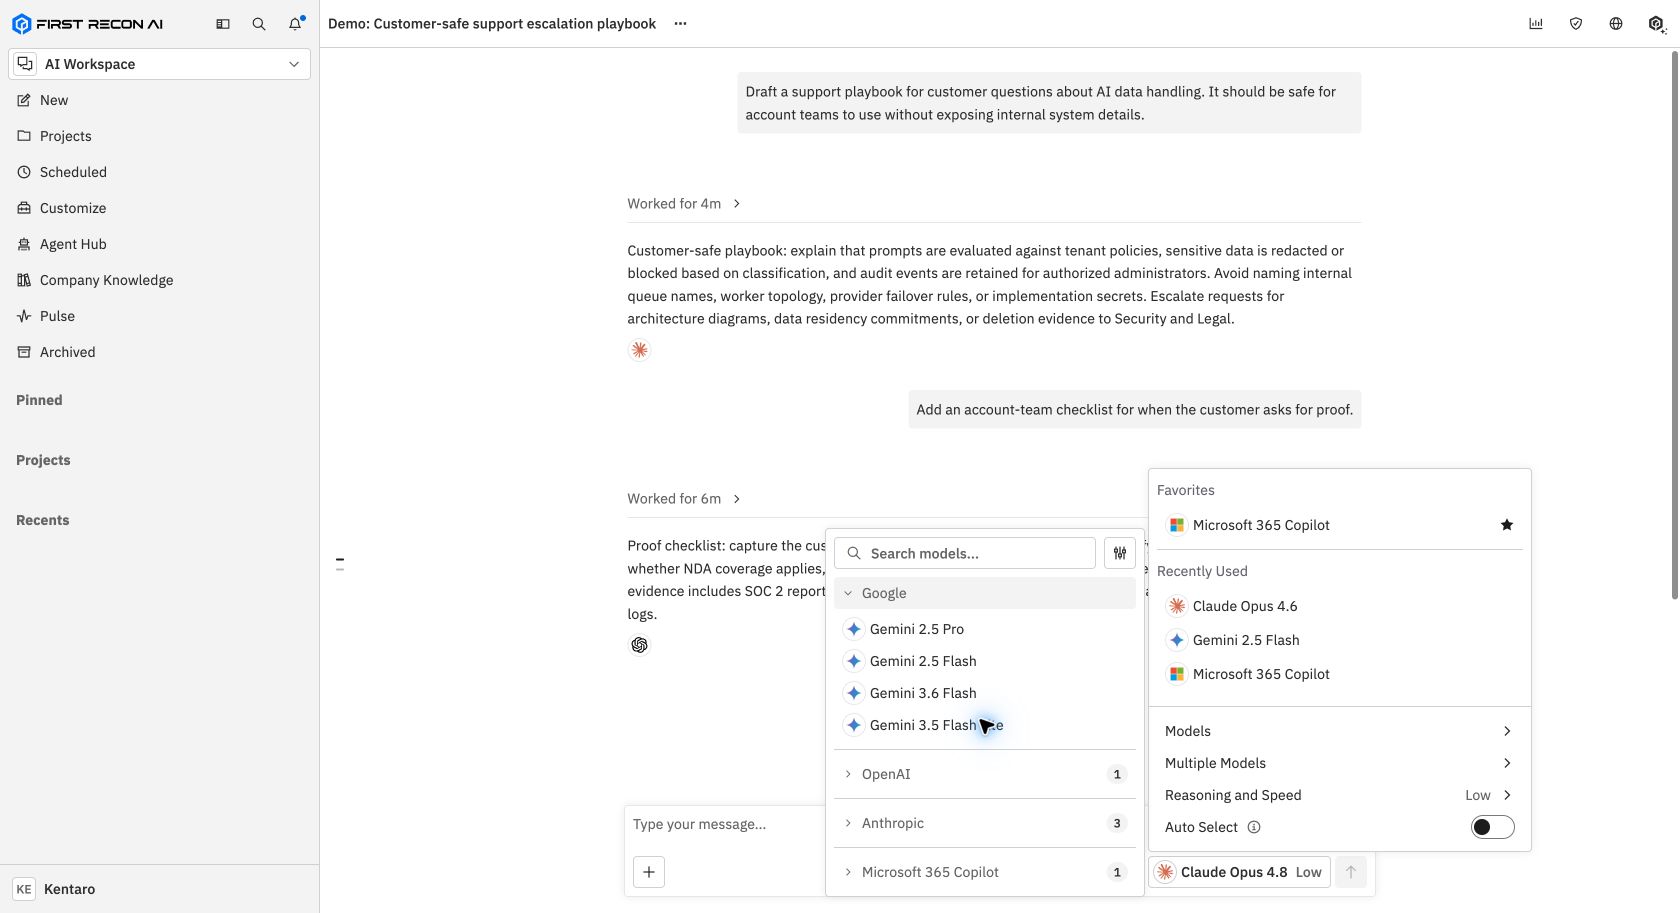Click Claude Opus 4.8 model selector
The height and width of the screenshot is (913, 1680).
coord(1240,872)
